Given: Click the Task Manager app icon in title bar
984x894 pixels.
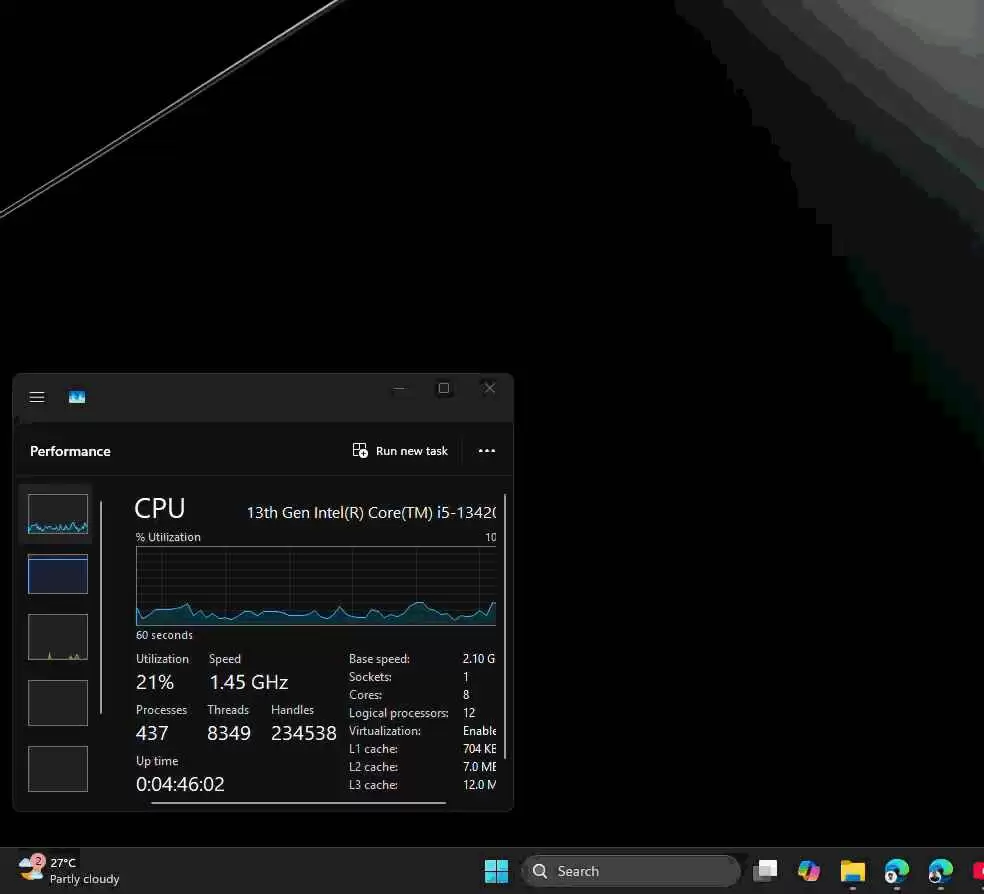Looking at the screenshot, I should 77,397.
